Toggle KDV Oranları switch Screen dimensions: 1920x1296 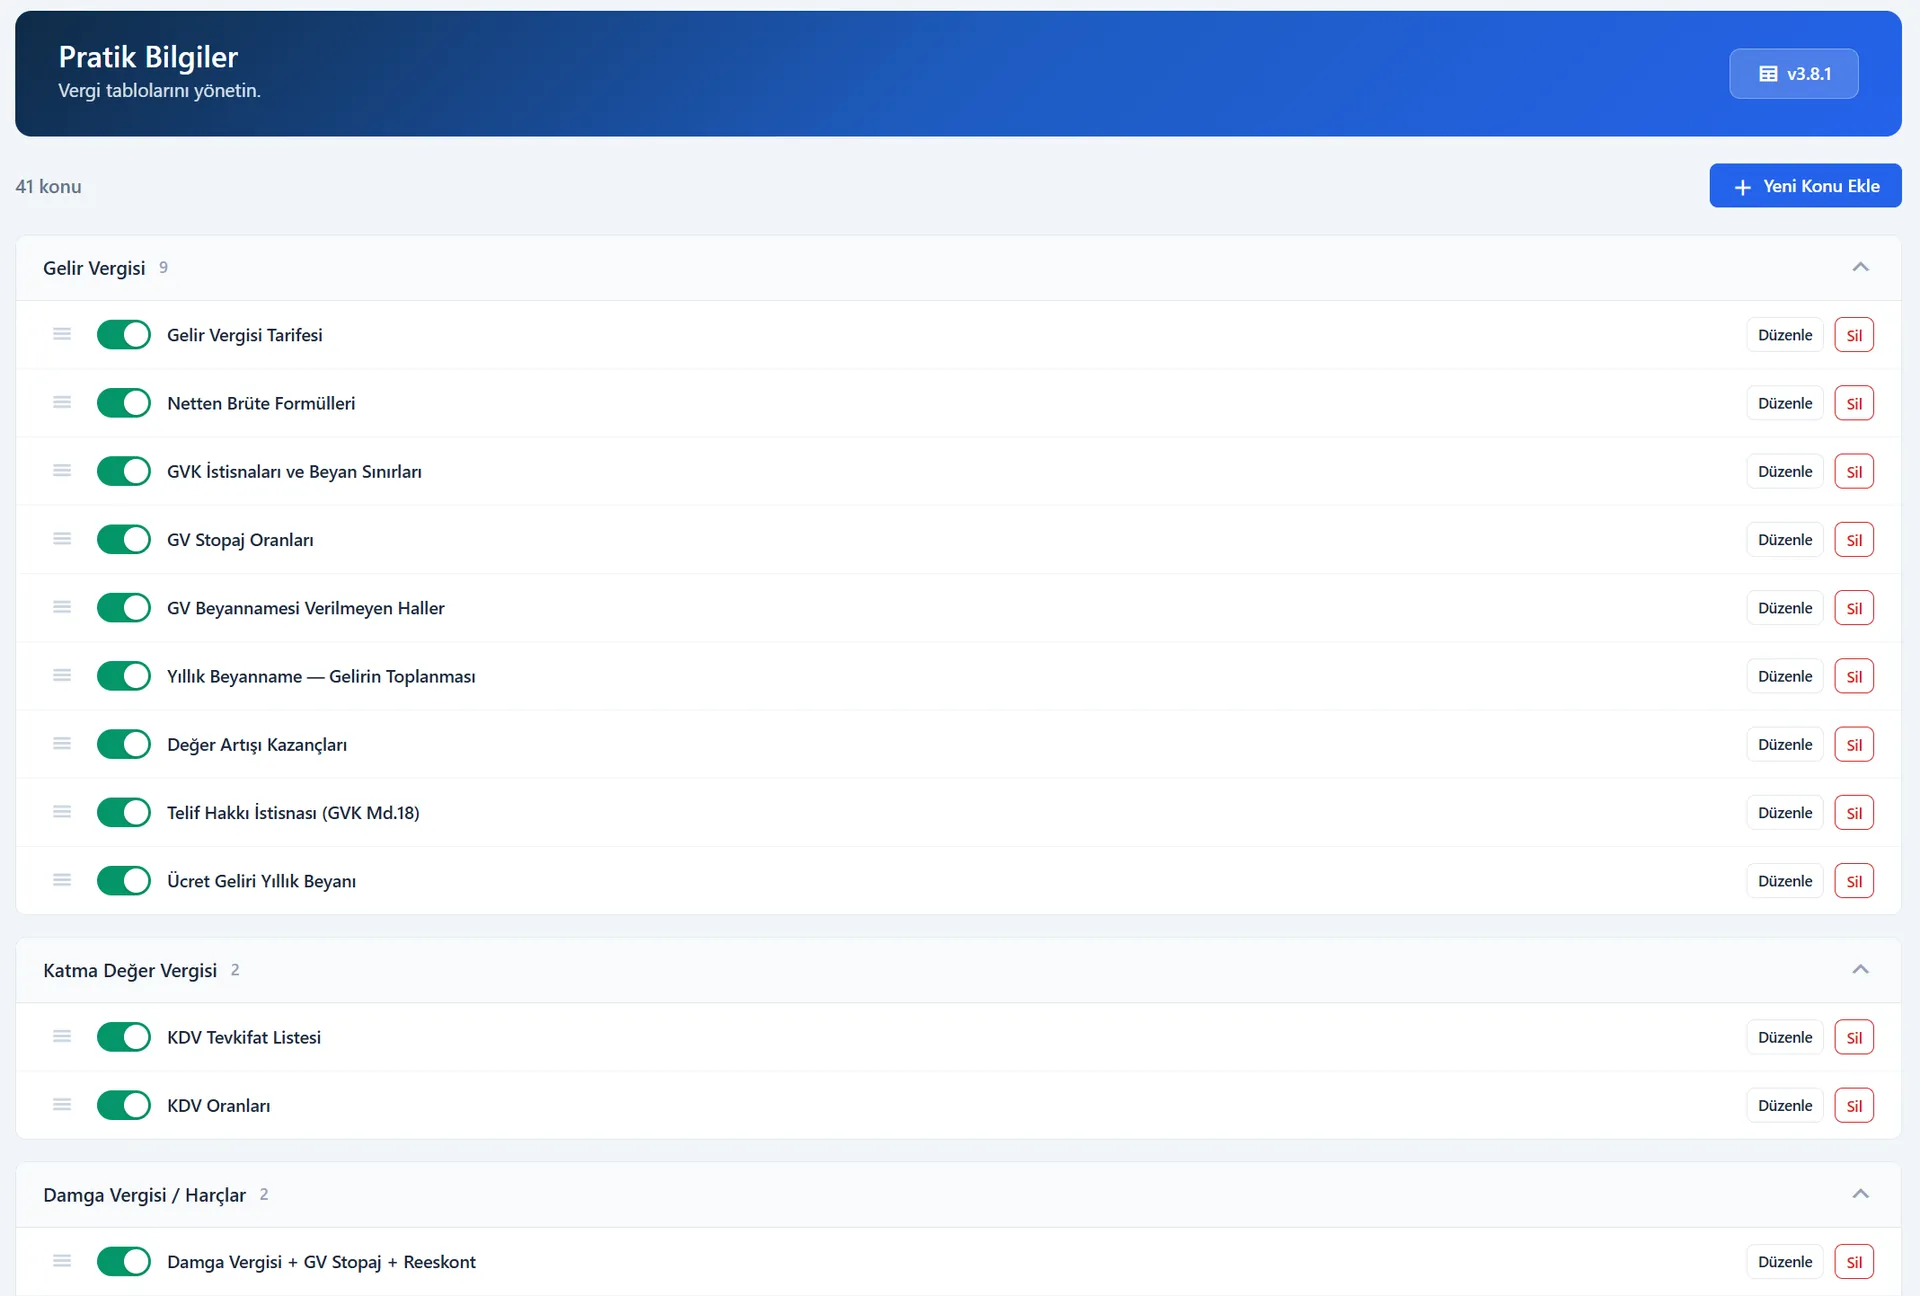click(x=124, y=1105)
